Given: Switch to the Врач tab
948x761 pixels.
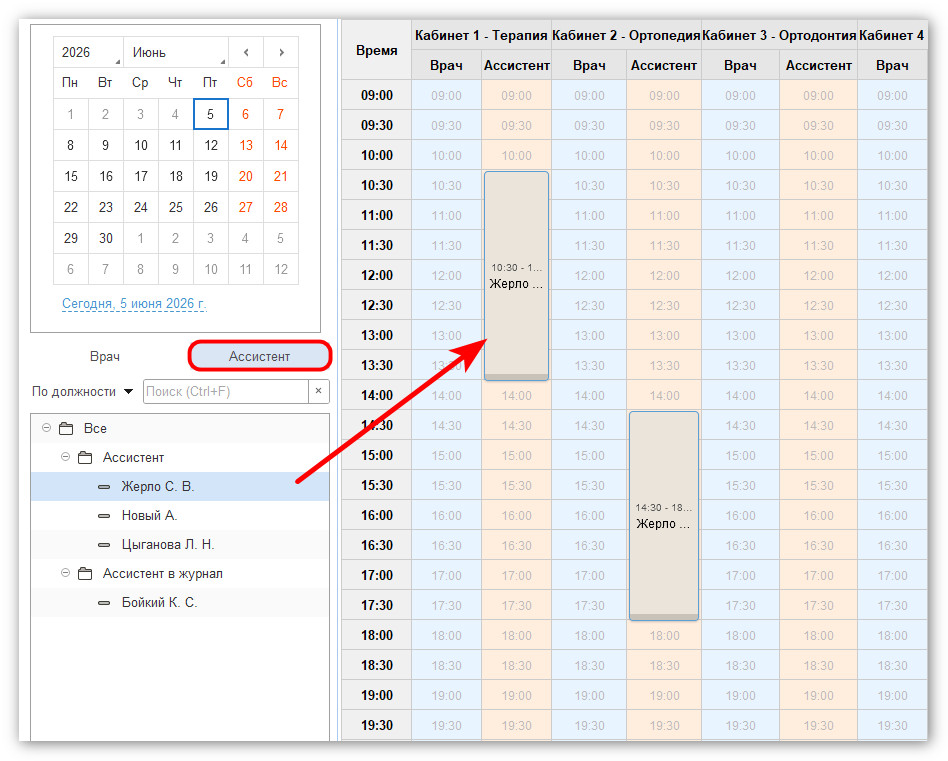Looking at the screenshot, I should click(105, 357).
